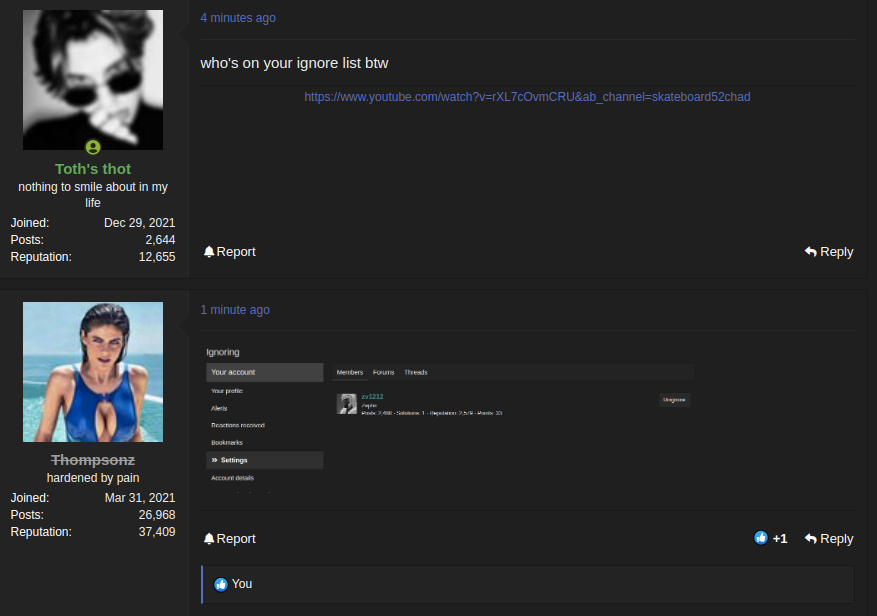Reply to the Thompsonz post

[829, 539]
